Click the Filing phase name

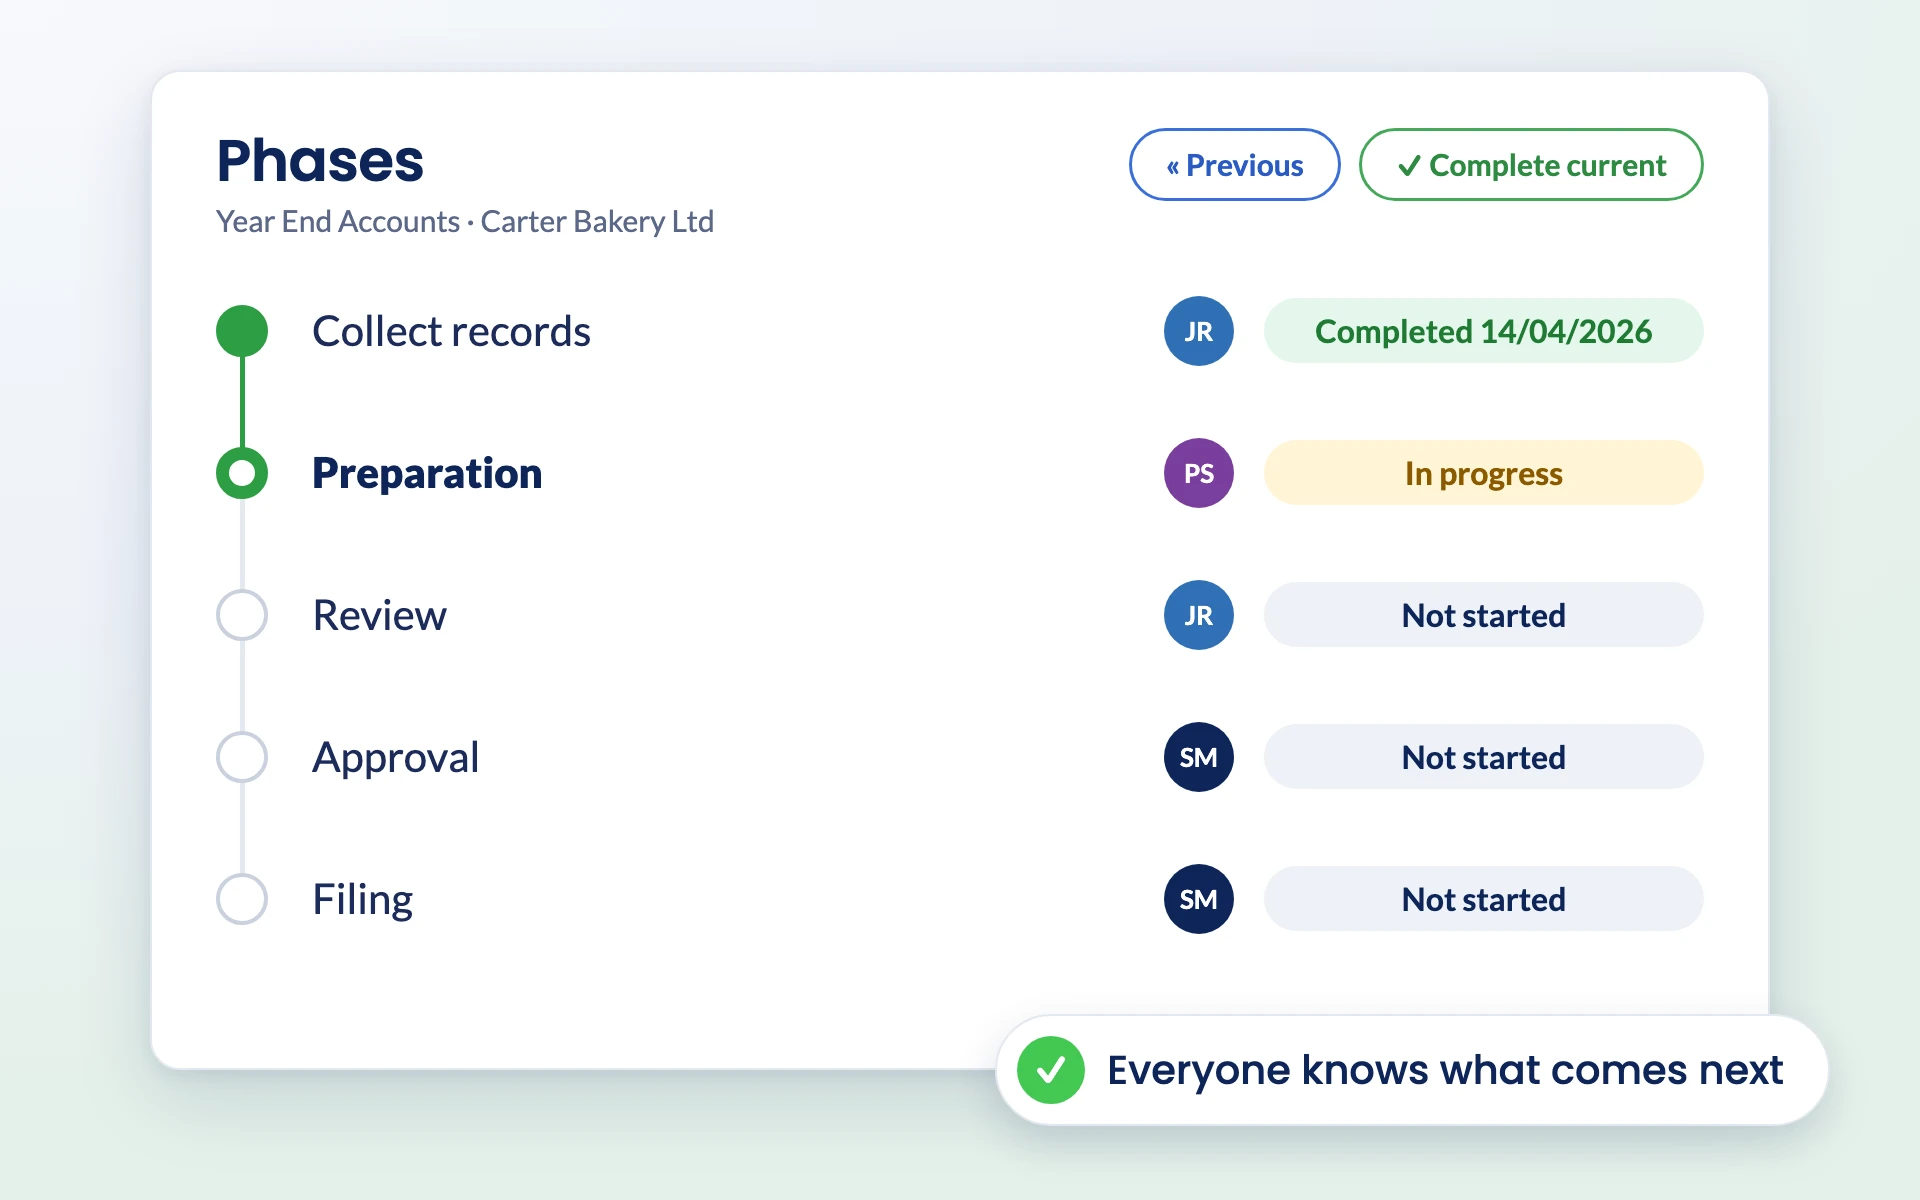362,900
